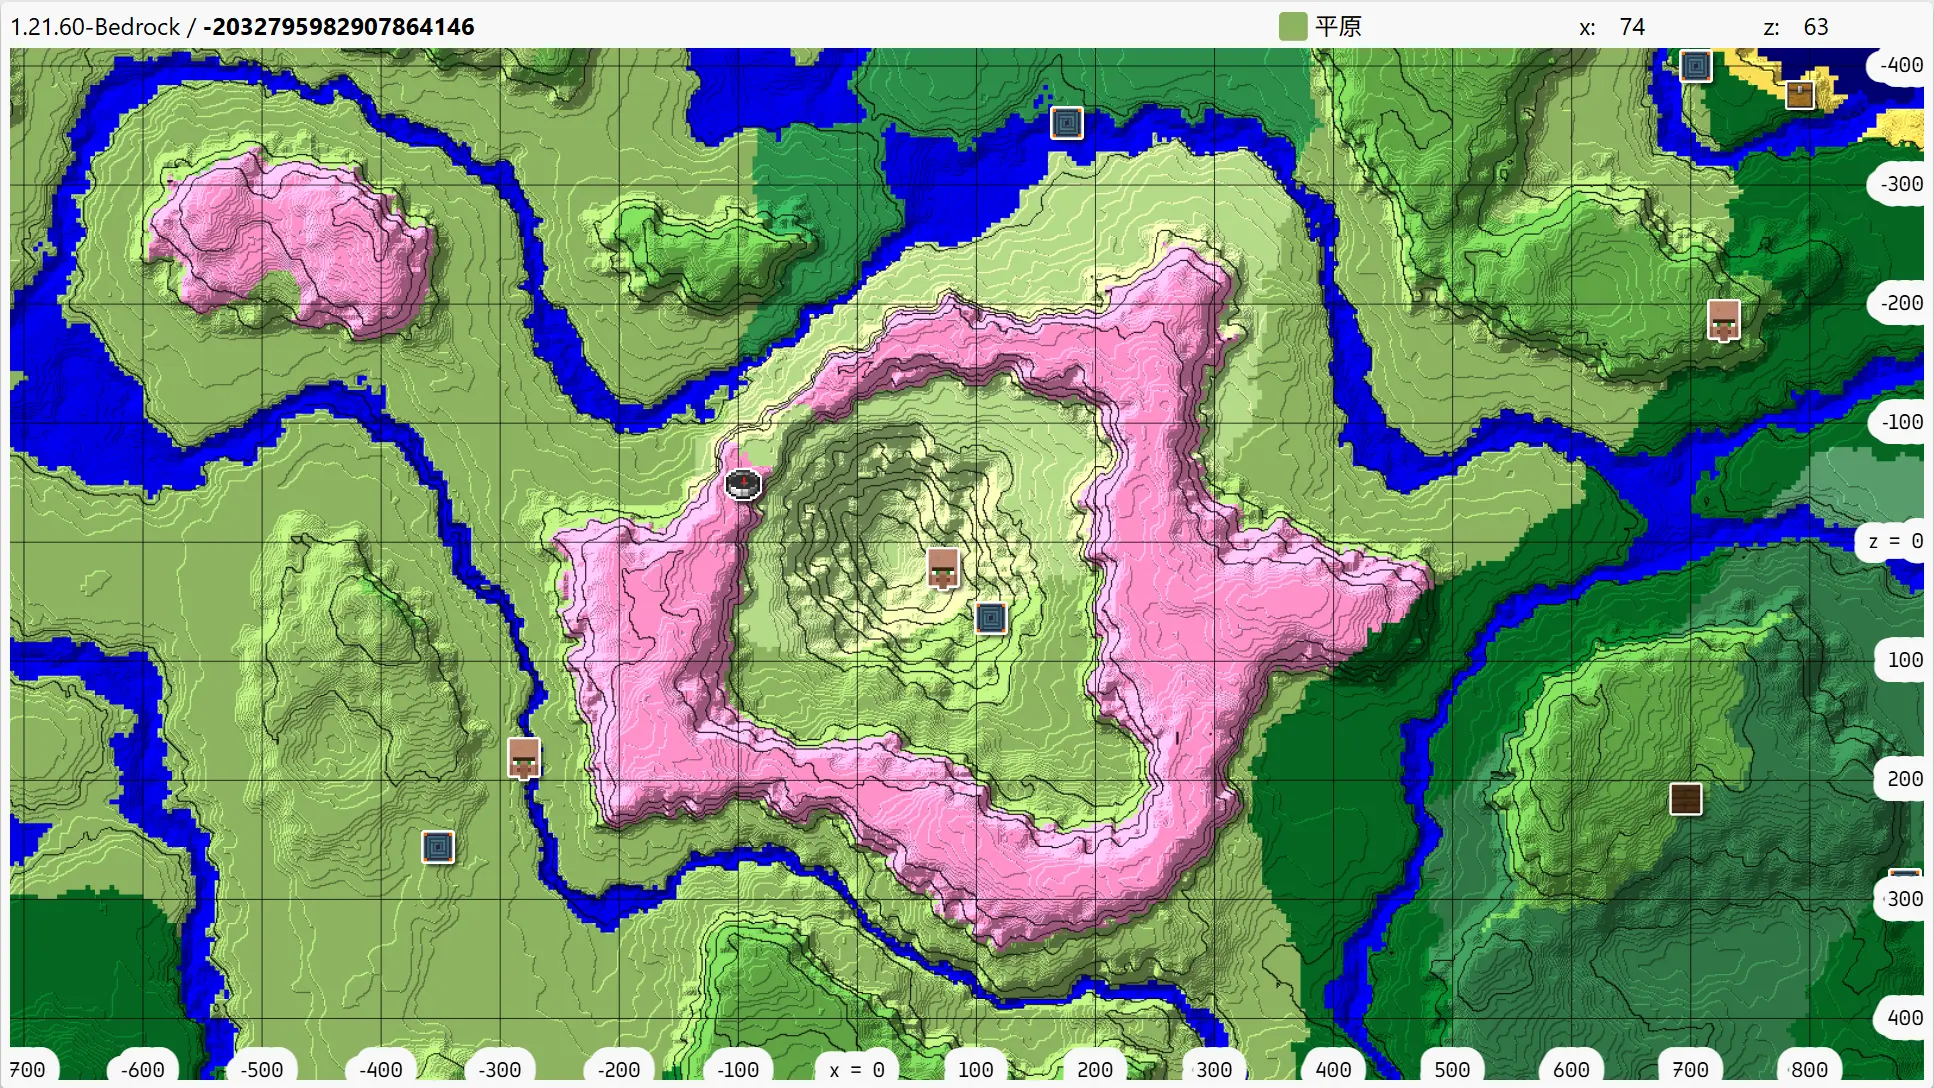Click the z coordinate value 63

(x=1816, y=27)
